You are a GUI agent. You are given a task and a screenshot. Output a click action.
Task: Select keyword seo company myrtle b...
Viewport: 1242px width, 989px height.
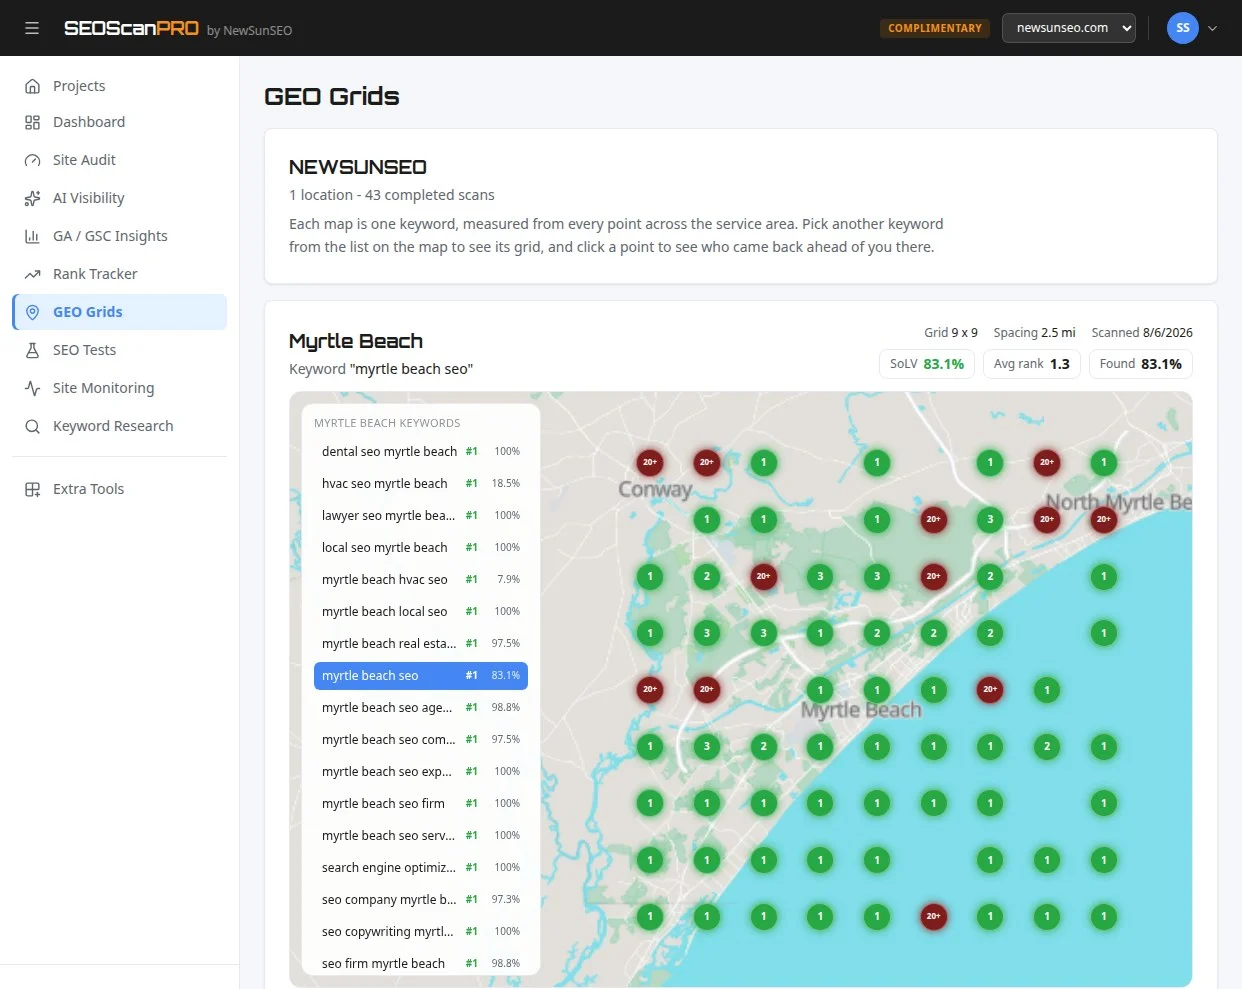[x=421, y=900]
